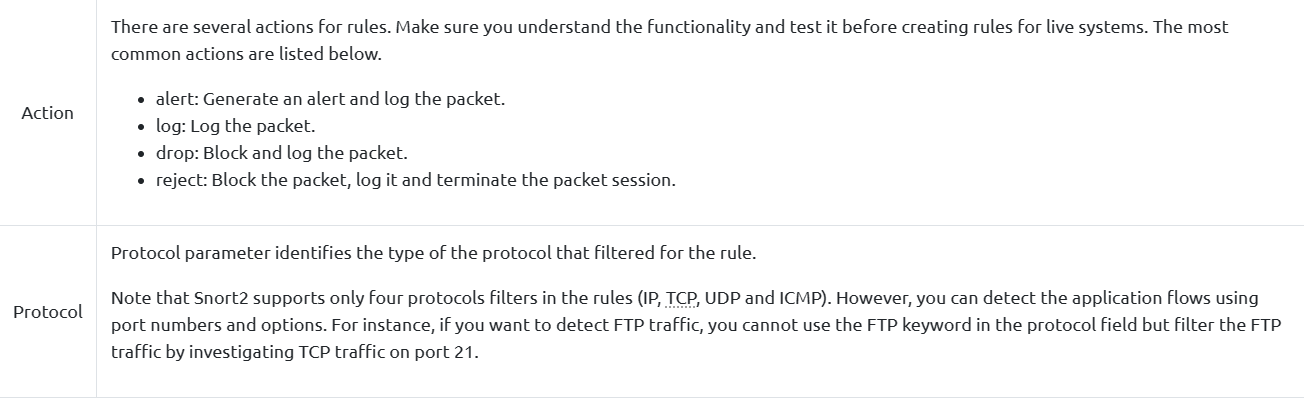Image resolution: width=1304 pixels, height=399 pixels.
Task: Click the Protocol row header cell
Action: pyautogui.click(x=48, y=312)
